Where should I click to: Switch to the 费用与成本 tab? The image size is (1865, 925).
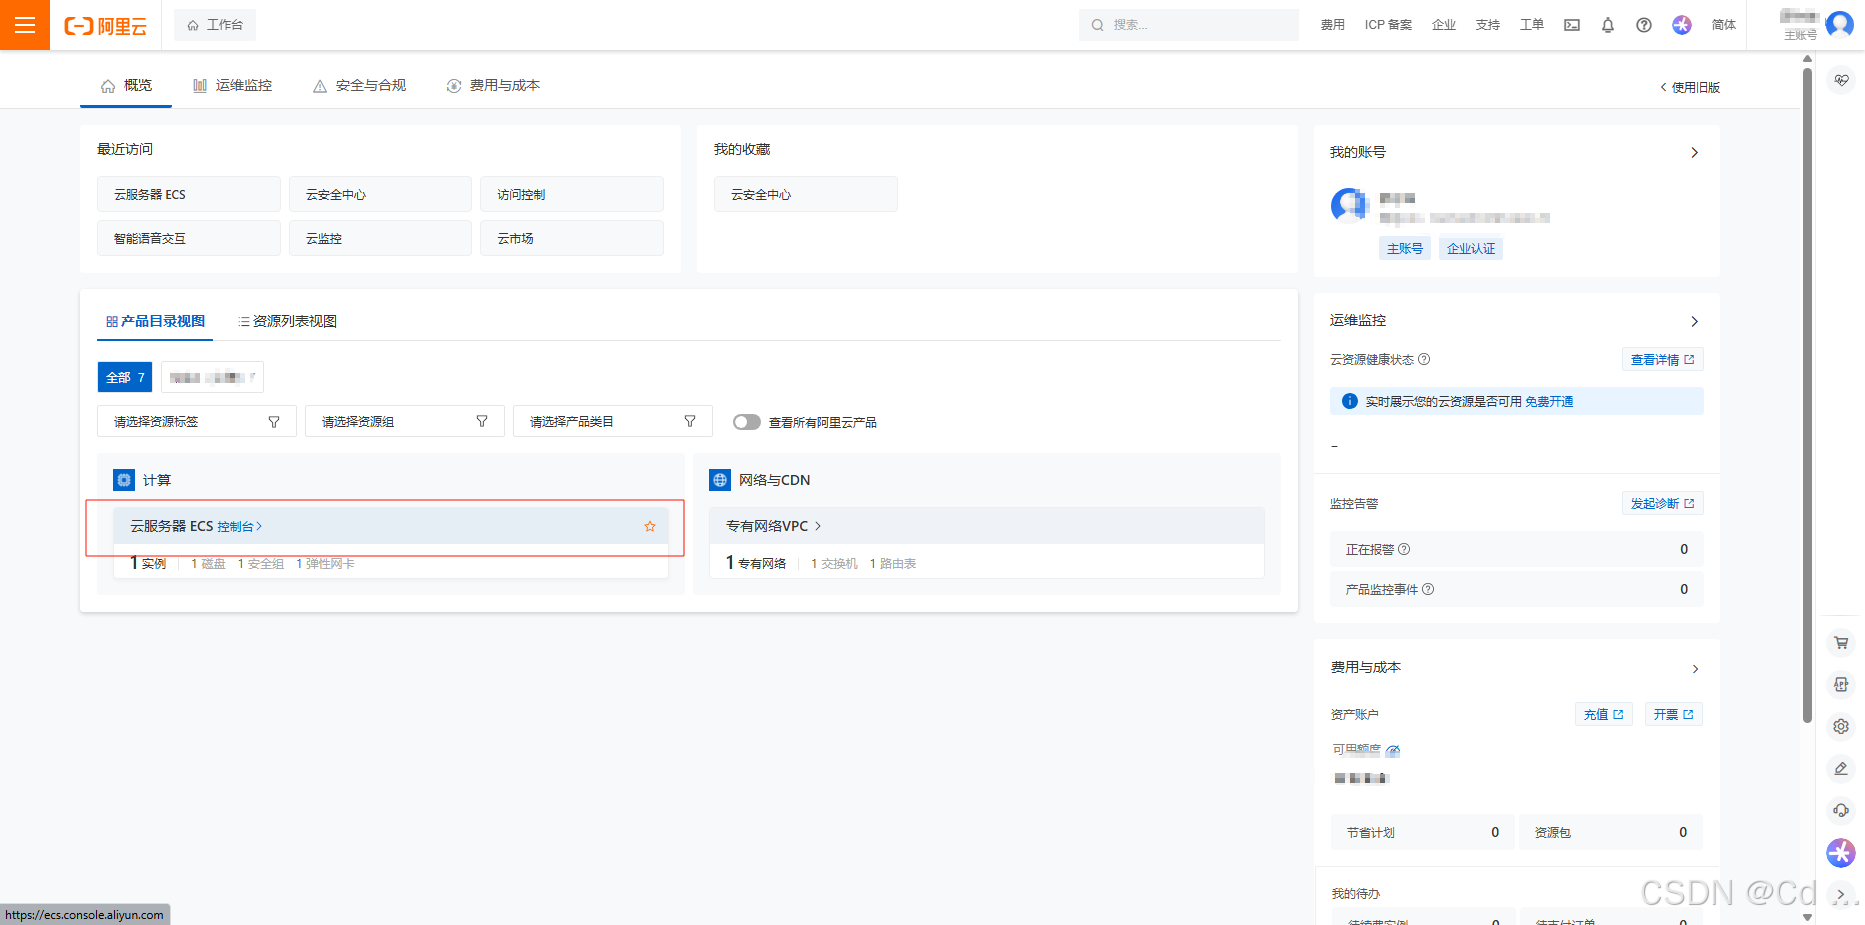493,86
